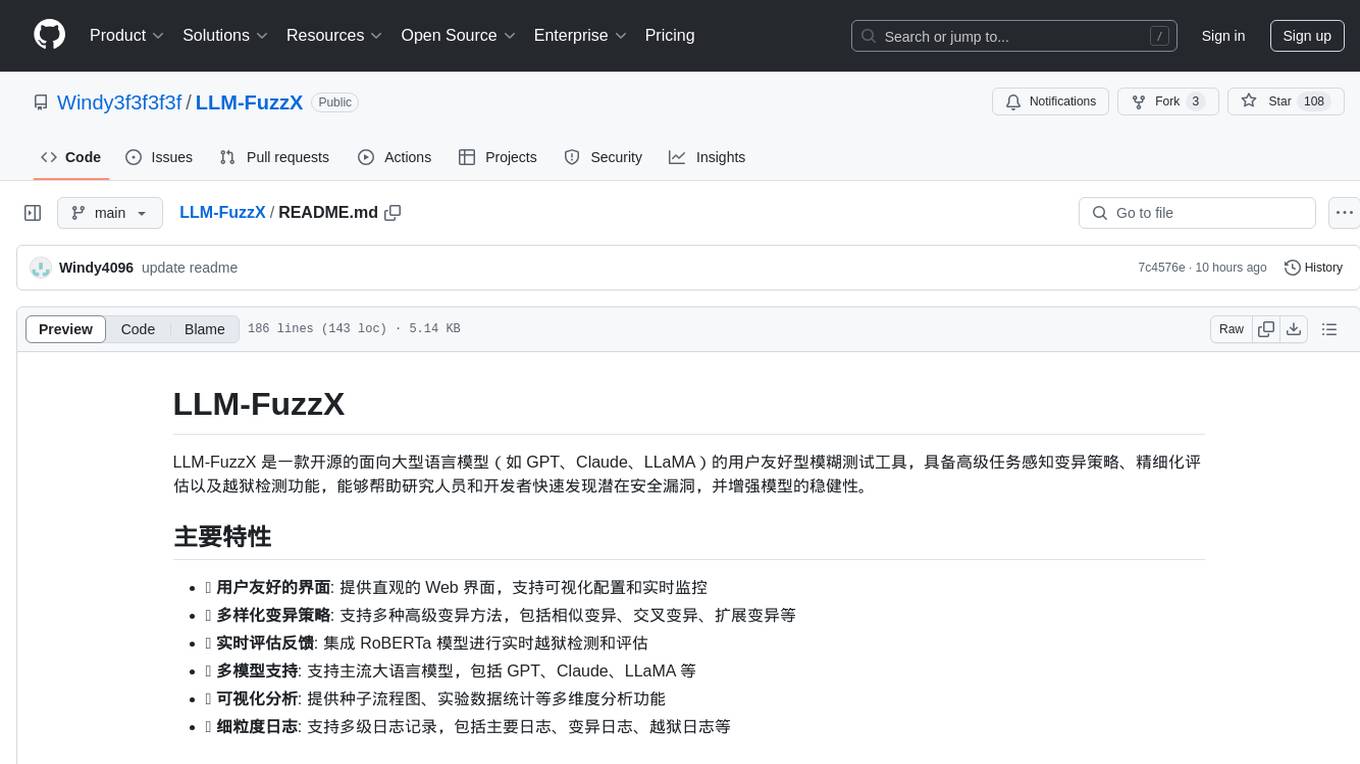The height and width of the screenshot is (764, 1360).
Task: Focus the Search or jump to field
Action: 1014,36
